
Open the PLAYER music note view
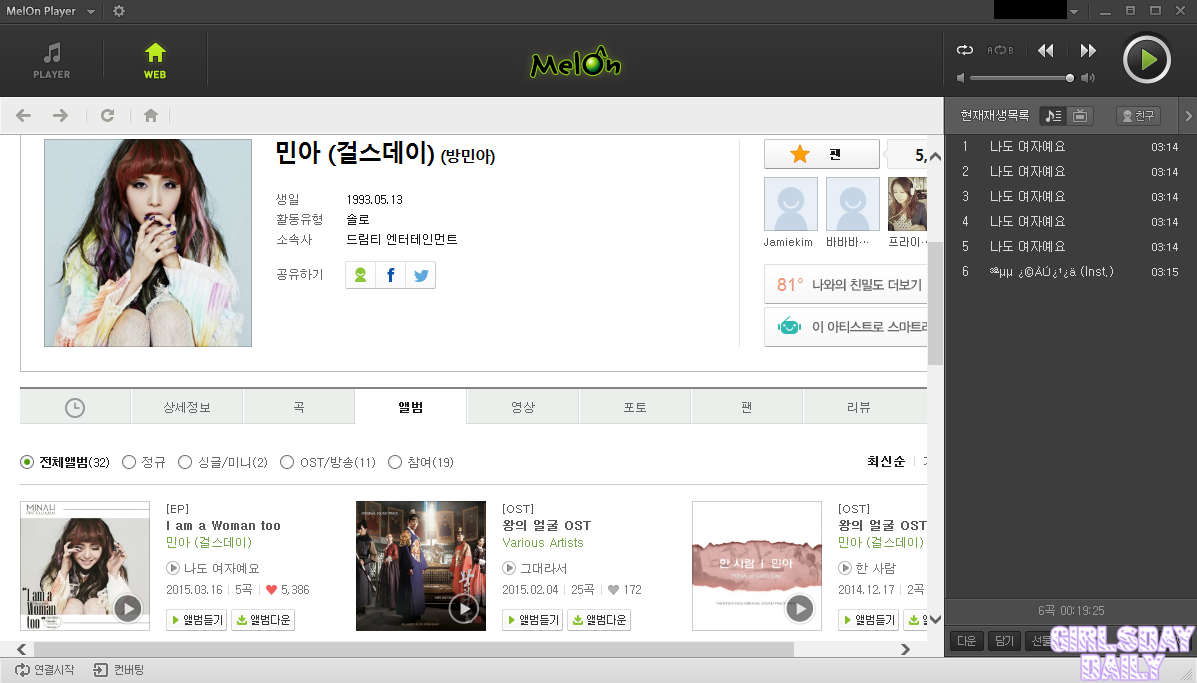point(52,60)
